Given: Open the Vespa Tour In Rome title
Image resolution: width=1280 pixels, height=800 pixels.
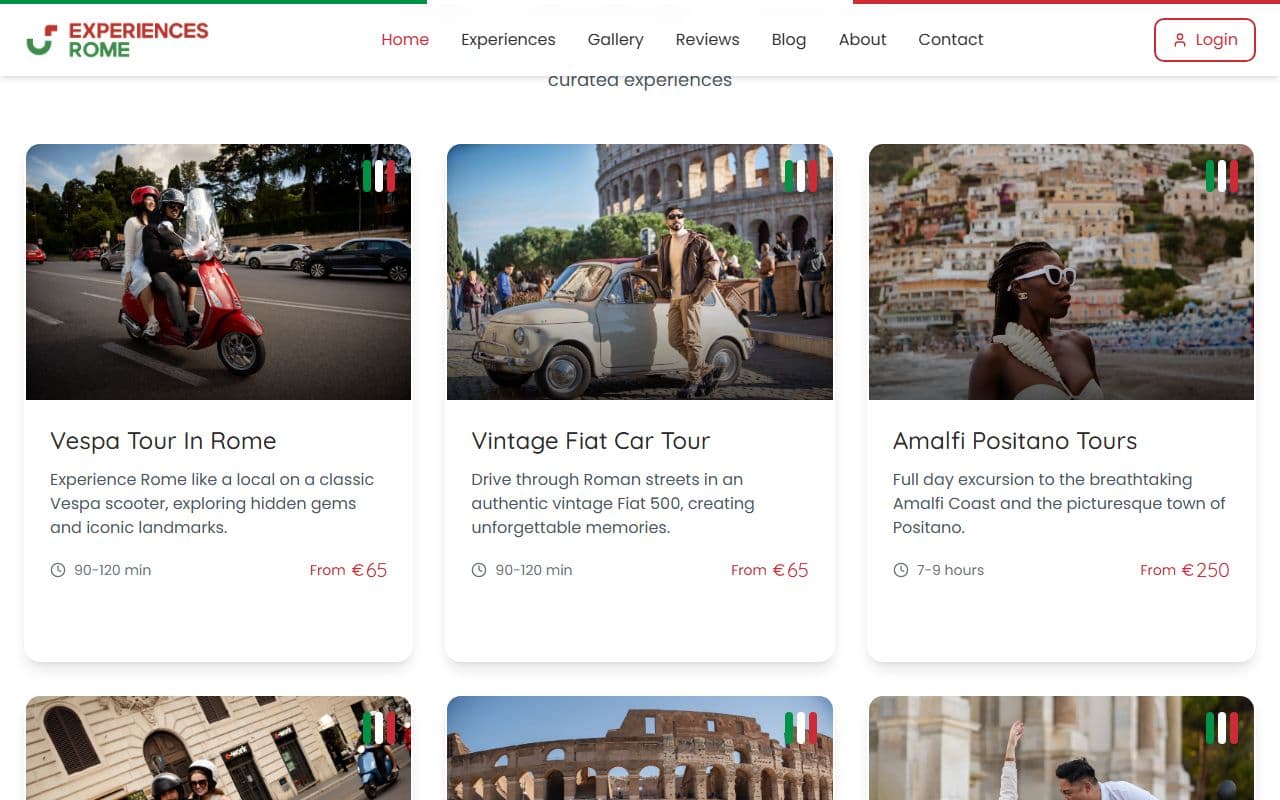Looking at the screenshot, I should (163, 441).
